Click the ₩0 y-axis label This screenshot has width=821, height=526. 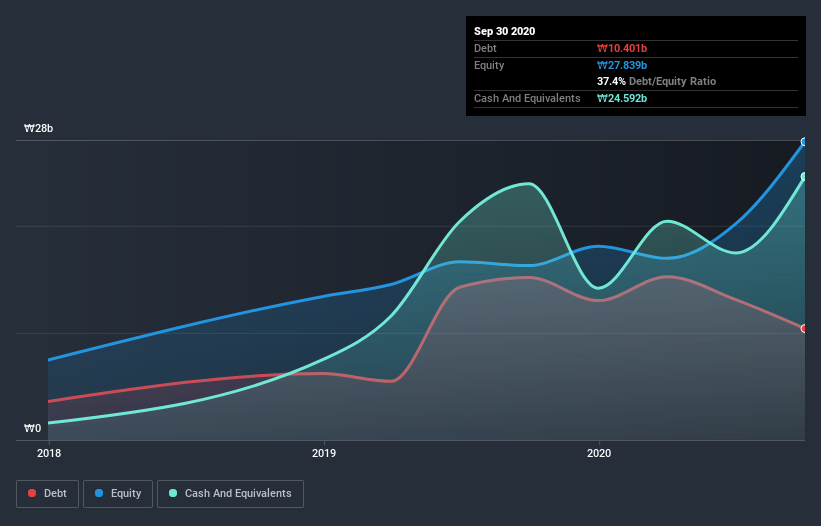pyautogui.click(x=32, y=429)
